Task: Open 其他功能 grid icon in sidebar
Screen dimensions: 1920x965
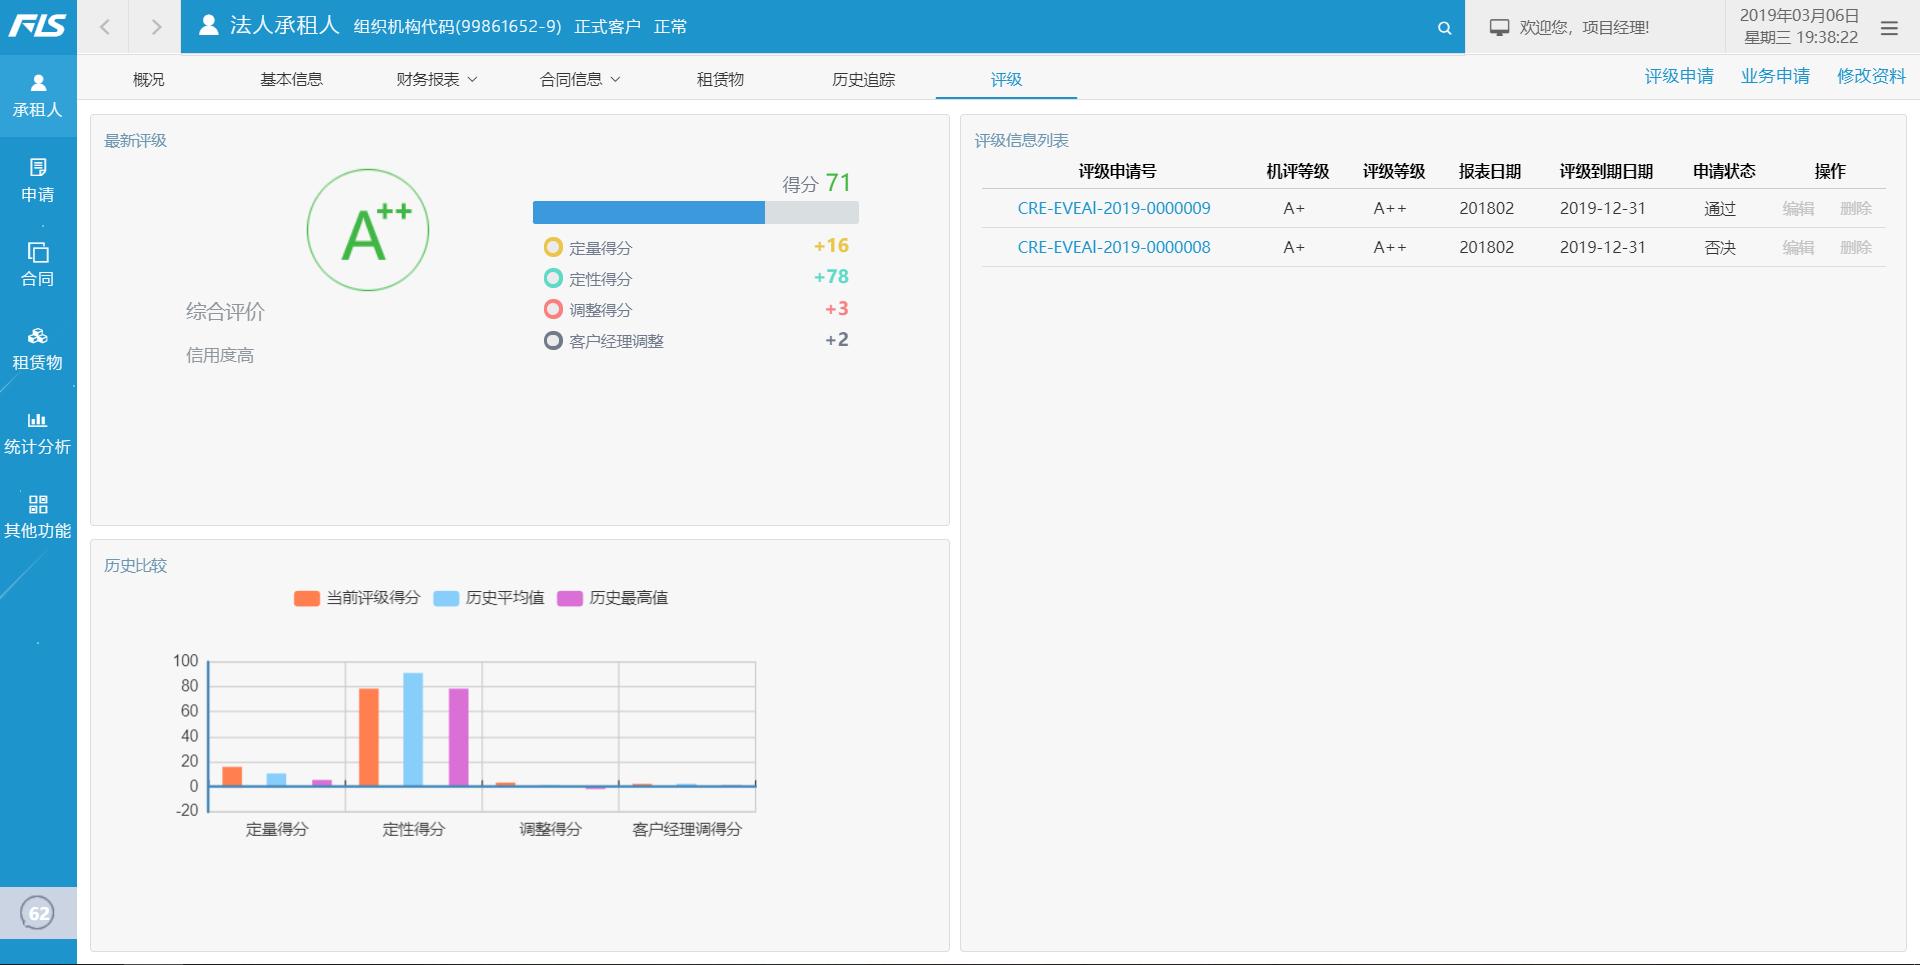Action: tap(38, 505)
